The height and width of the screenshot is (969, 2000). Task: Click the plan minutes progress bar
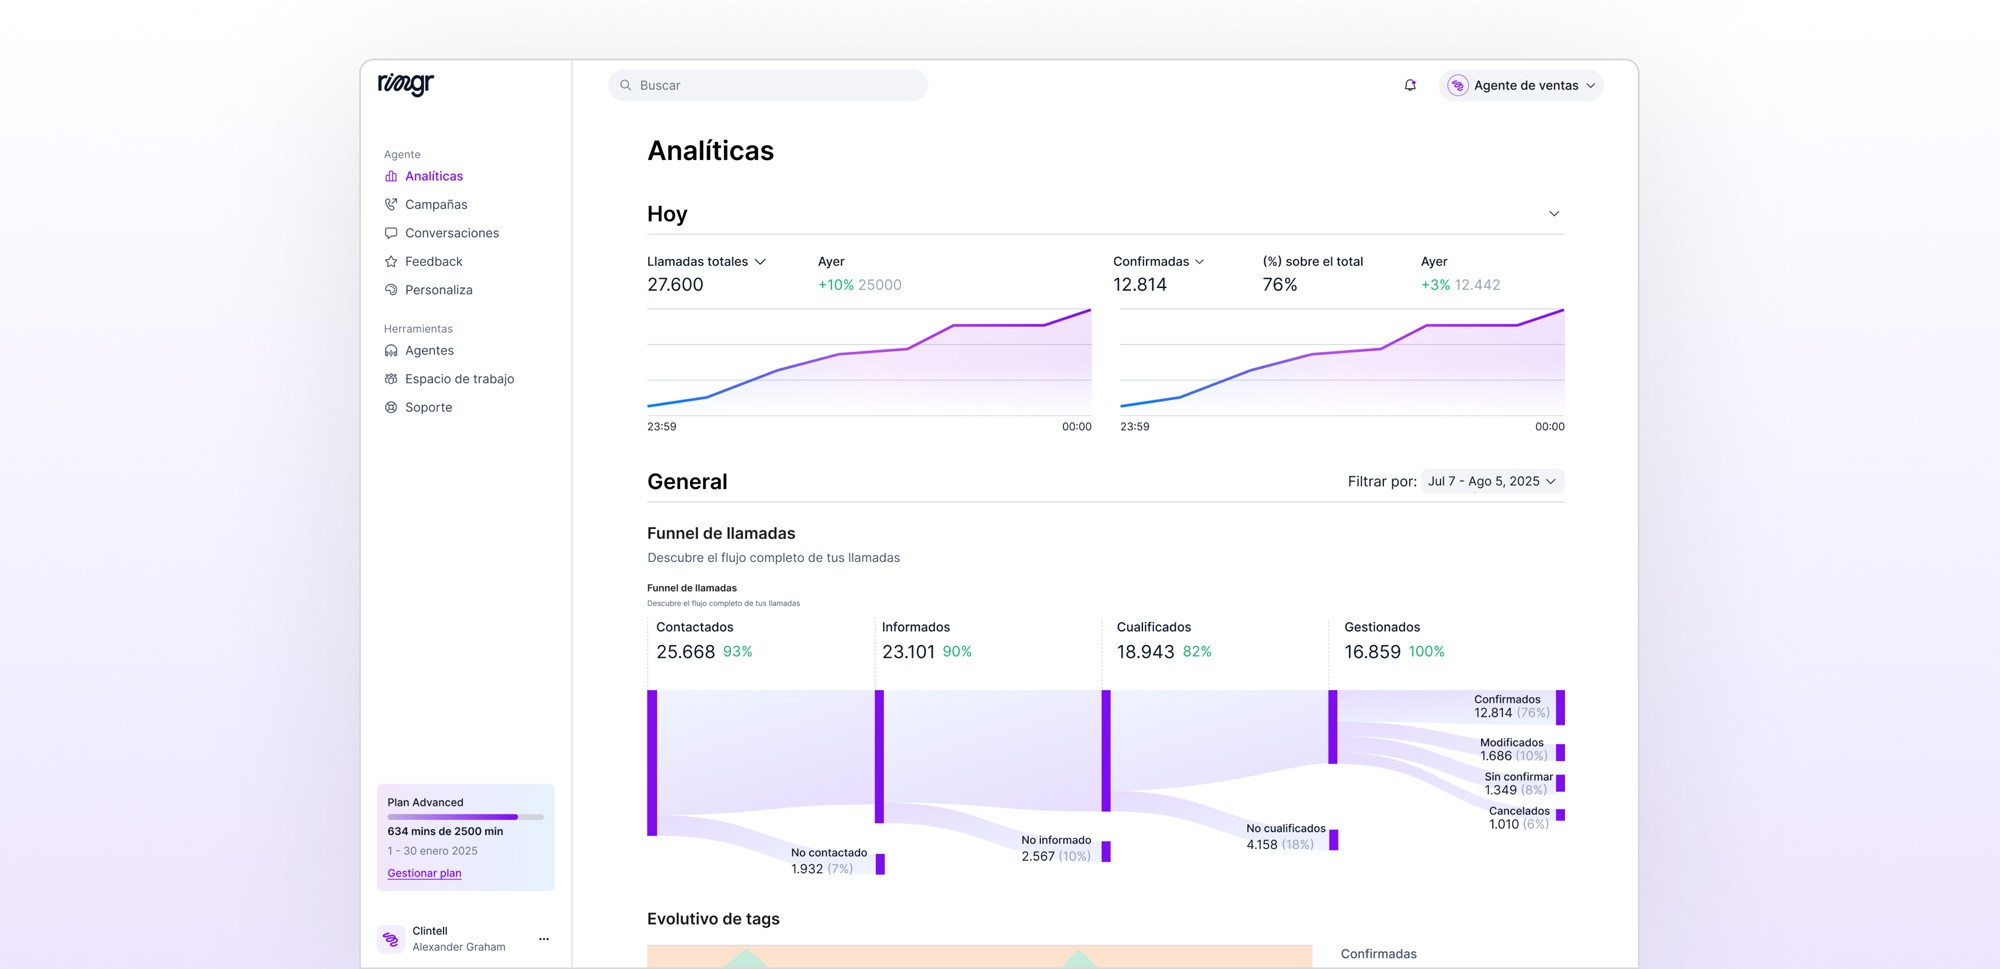coord(465,816)
